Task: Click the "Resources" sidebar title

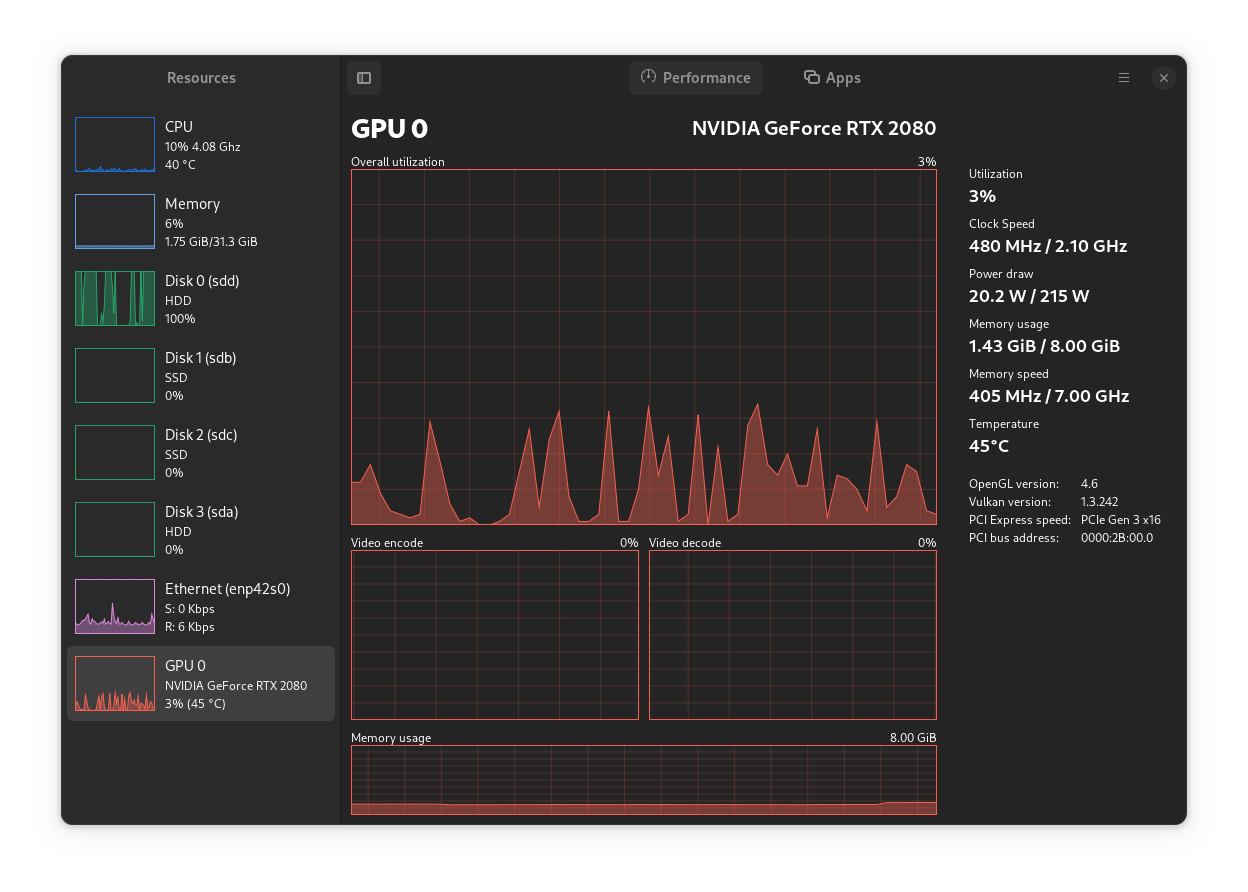Action: pos(201,78)
